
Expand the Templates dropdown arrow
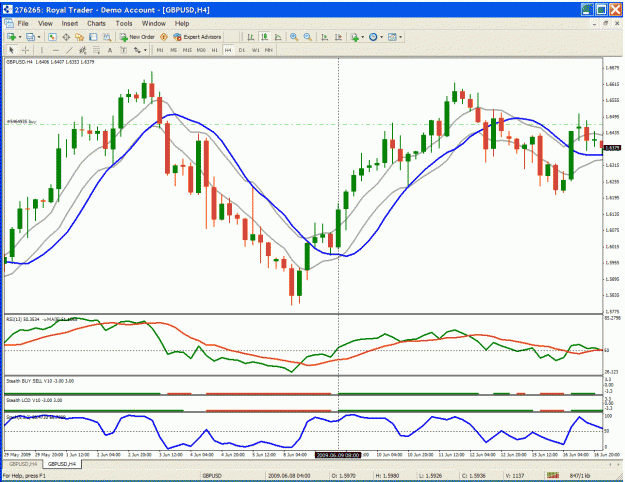[x=400, y=37]
